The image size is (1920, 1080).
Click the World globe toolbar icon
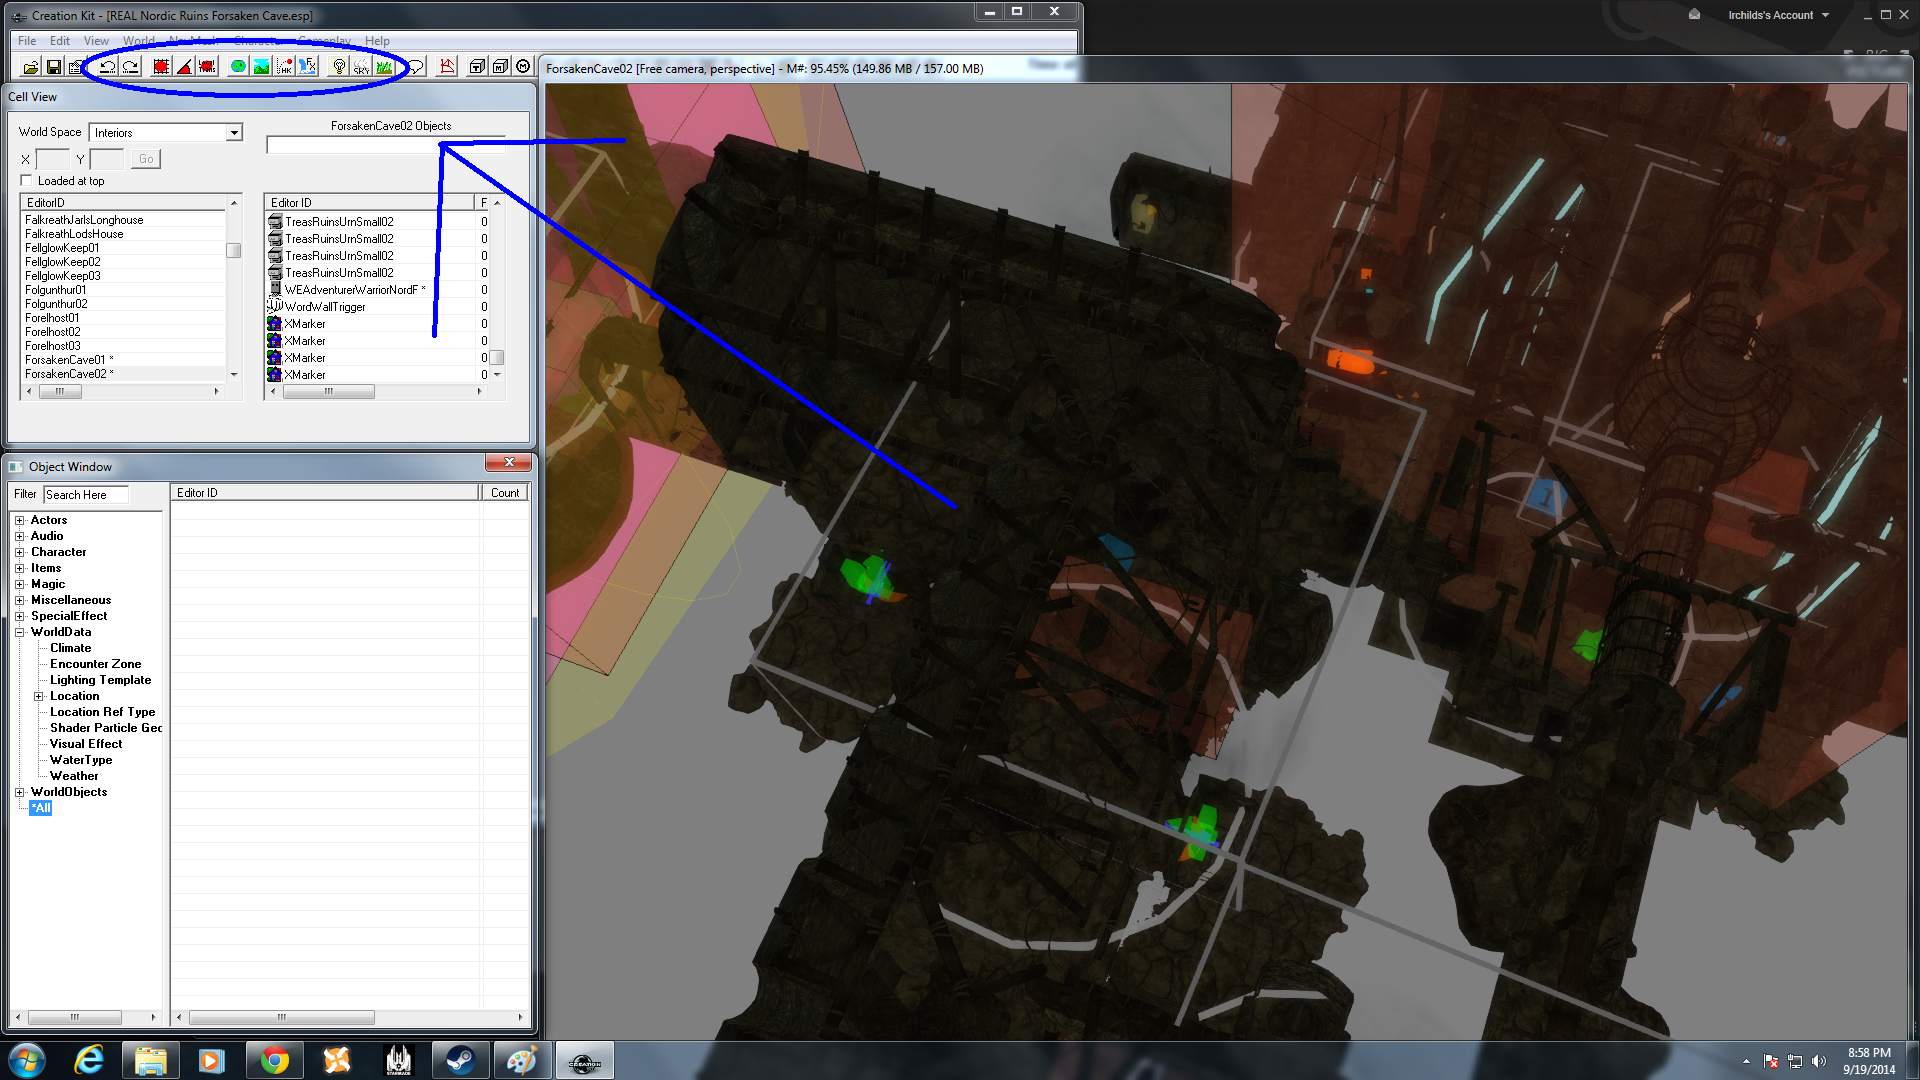pos(238,67)
